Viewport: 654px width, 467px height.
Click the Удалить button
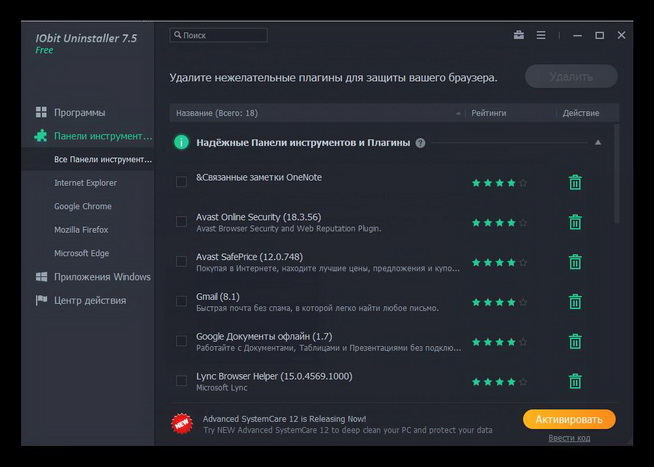click(571, 76)
